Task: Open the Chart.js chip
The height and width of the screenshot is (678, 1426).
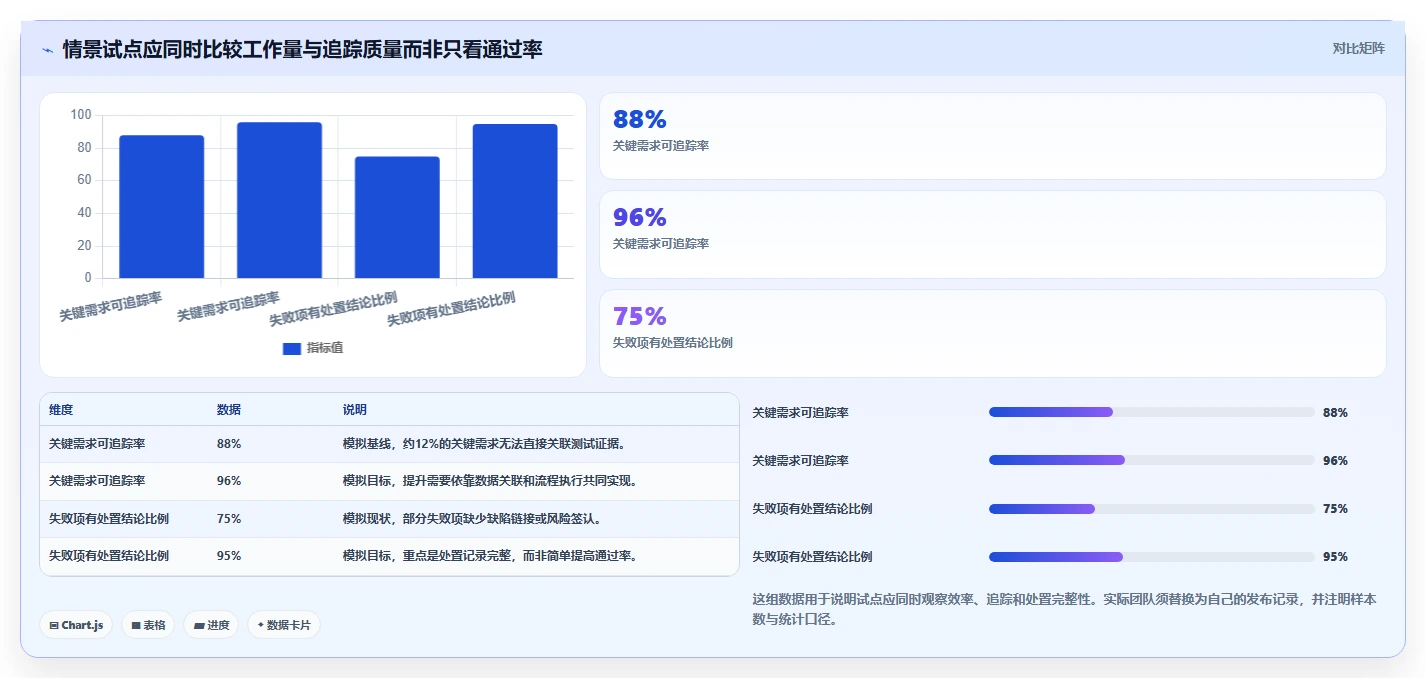Action: [x=76, y=625]
